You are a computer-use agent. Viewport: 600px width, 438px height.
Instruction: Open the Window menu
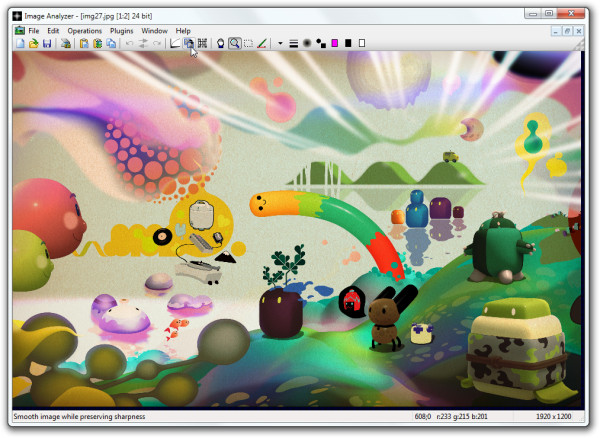[155, 31]
